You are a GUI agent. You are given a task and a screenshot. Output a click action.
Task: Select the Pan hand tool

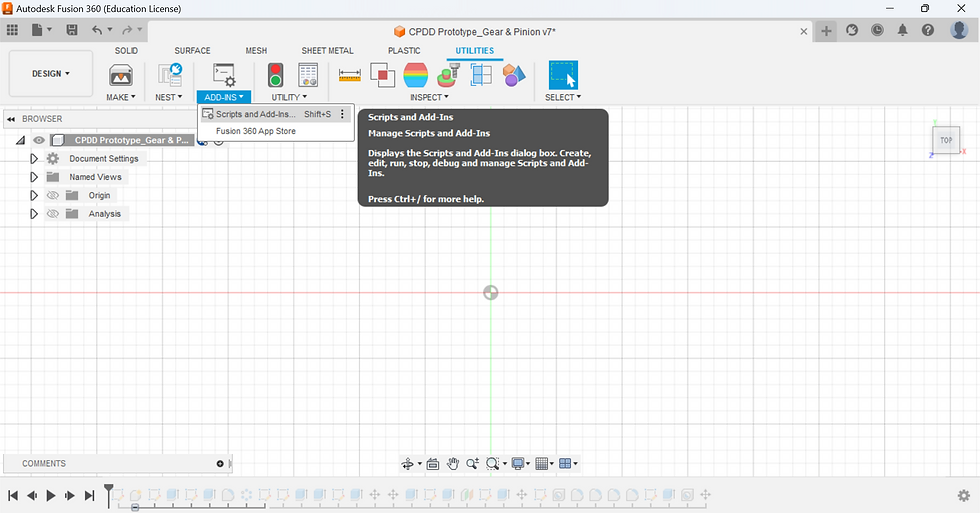(x=452, y=464)
